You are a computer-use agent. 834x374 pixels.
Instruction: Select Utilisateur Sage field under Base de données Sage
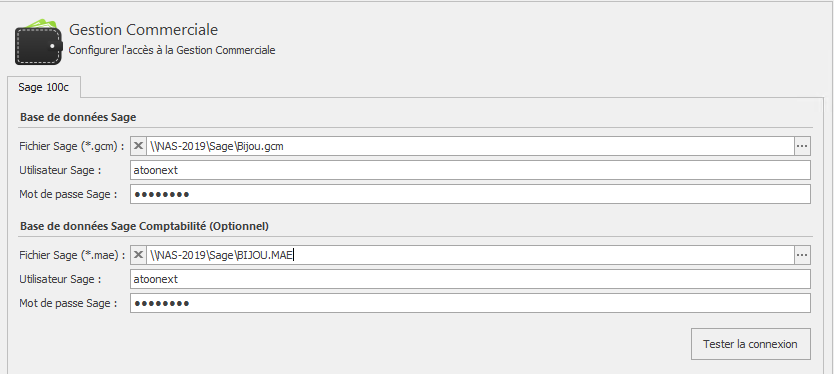pos(470,170)
